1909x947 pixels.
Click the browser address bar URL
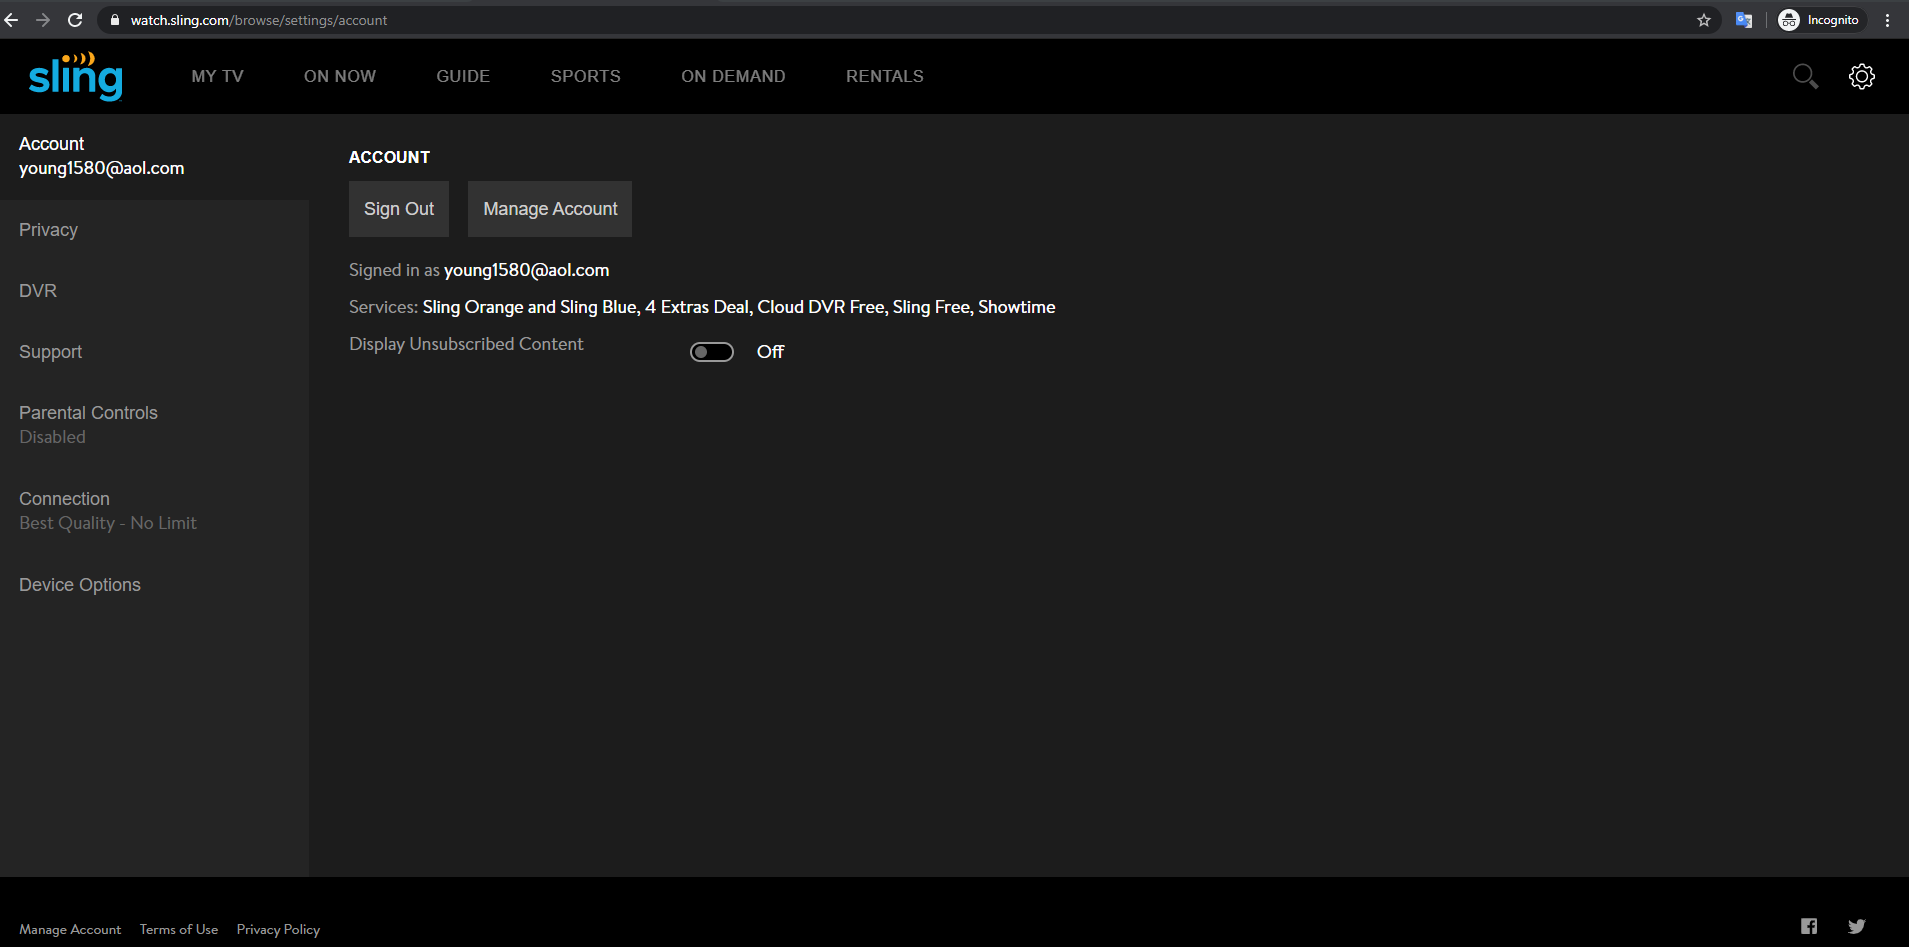point(259,20)
